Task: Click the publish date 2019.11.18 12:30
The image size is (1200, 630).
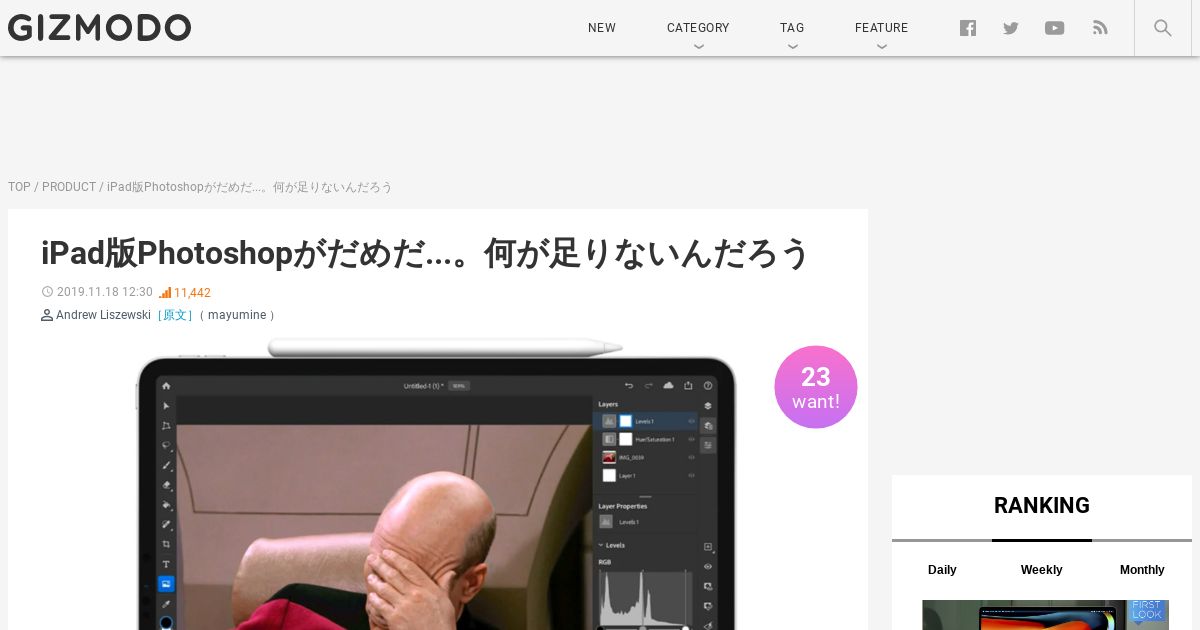Action: pos(105,292)
